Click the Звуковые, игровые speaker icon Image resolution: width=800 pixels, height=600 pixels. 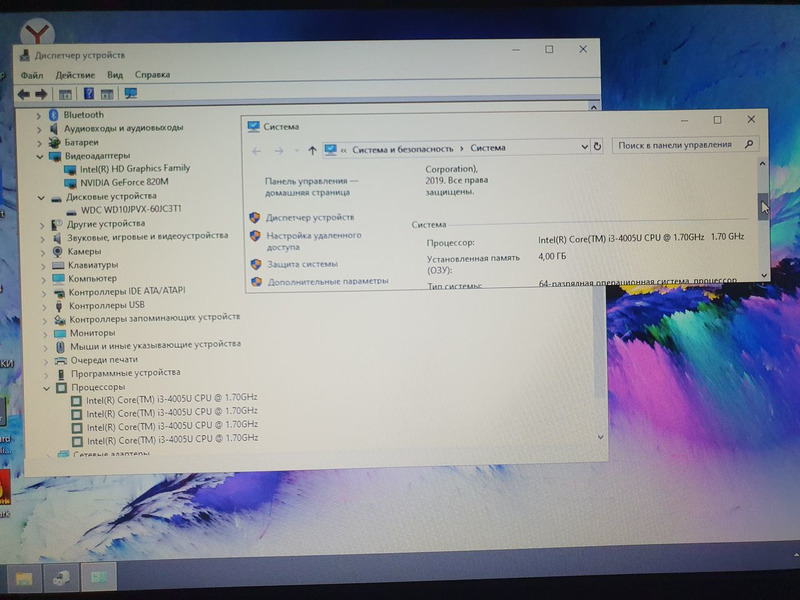(57, 238)
